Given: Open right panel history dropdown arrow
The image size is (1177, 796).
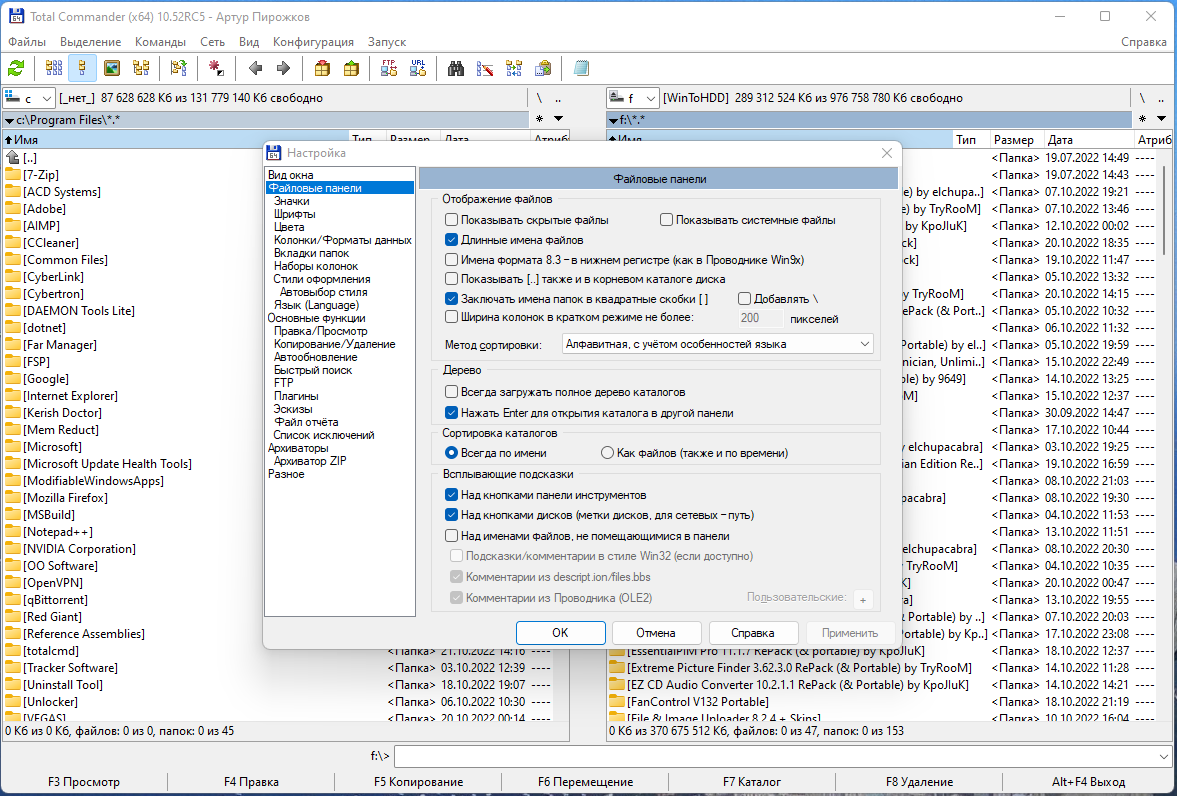Looking at the screenshot, I should (x=1161, y=119).
